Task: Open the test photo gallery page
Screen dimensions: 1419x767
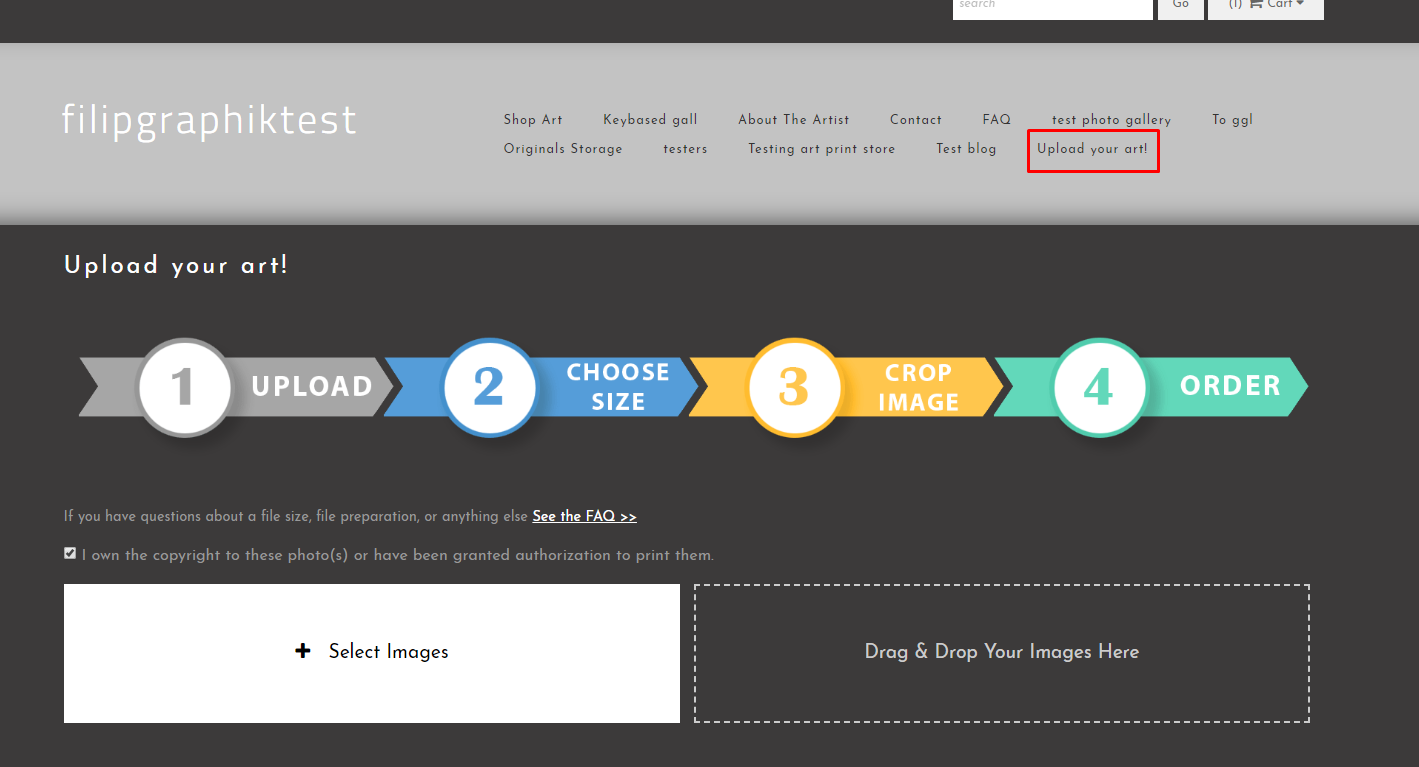Action: coord(1110,120)
